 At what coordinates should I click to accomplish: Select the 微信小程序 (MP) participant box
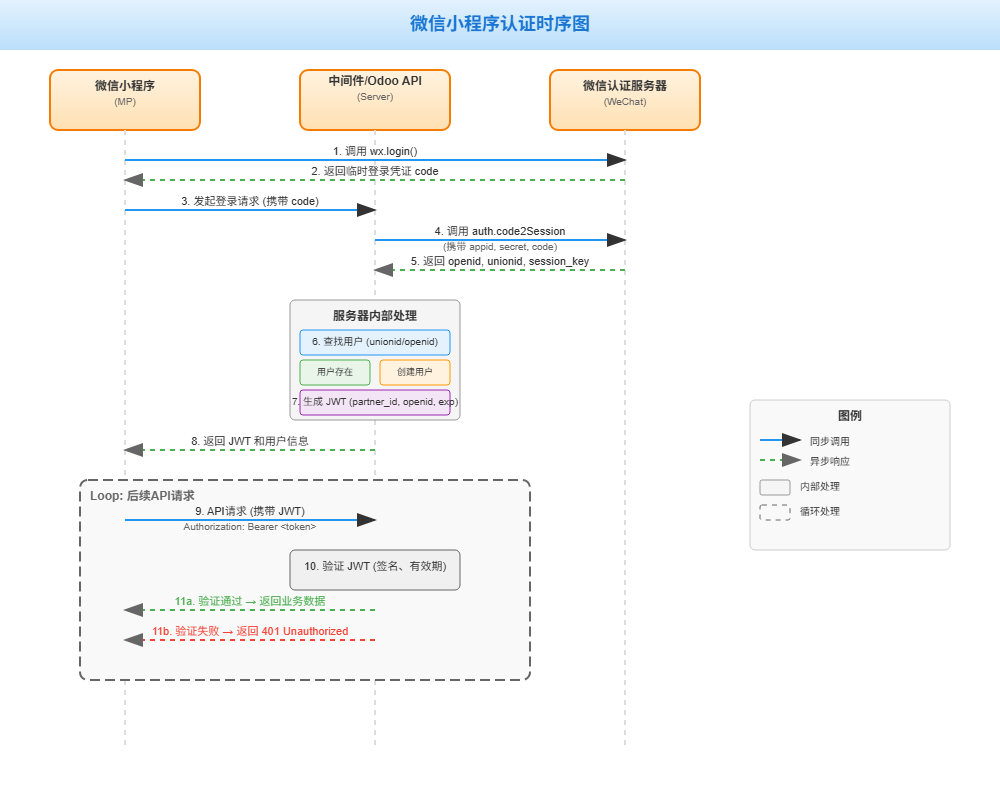pyautogui.click(x=125, y=100)
